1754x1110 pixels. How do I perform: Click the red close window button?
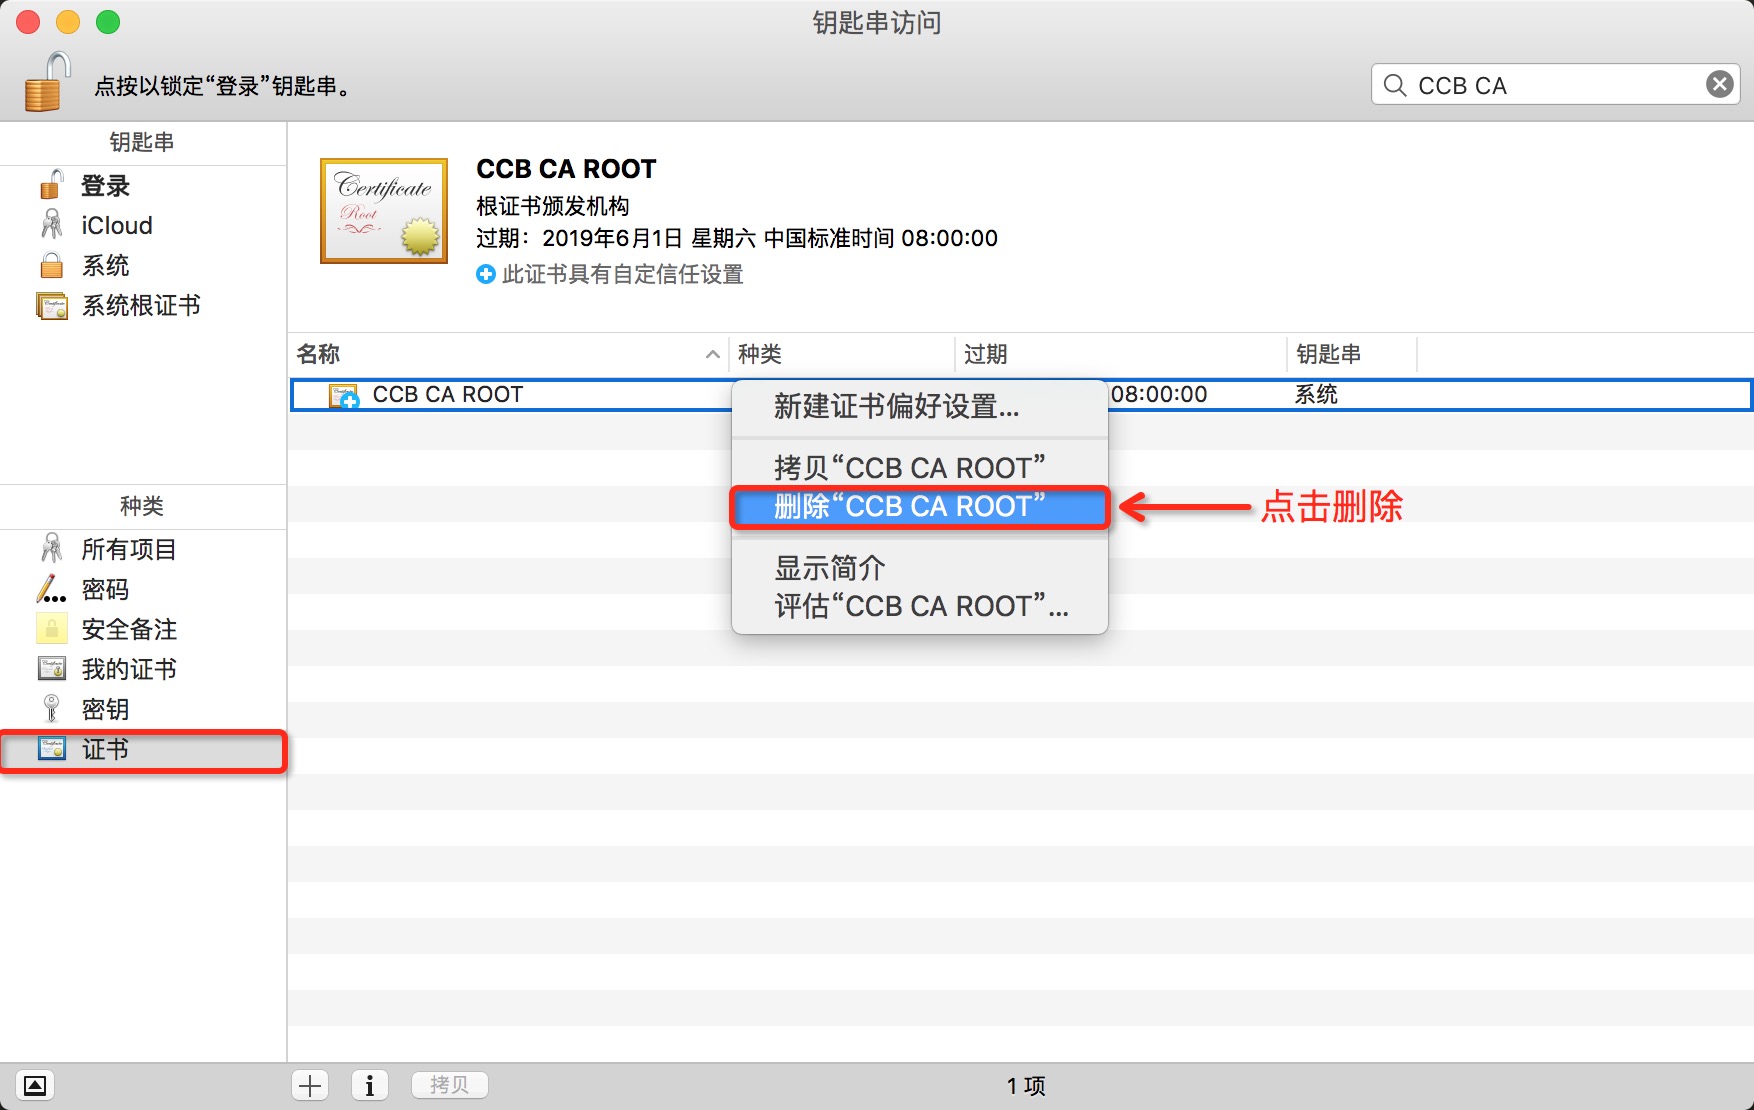click(28, 22)
